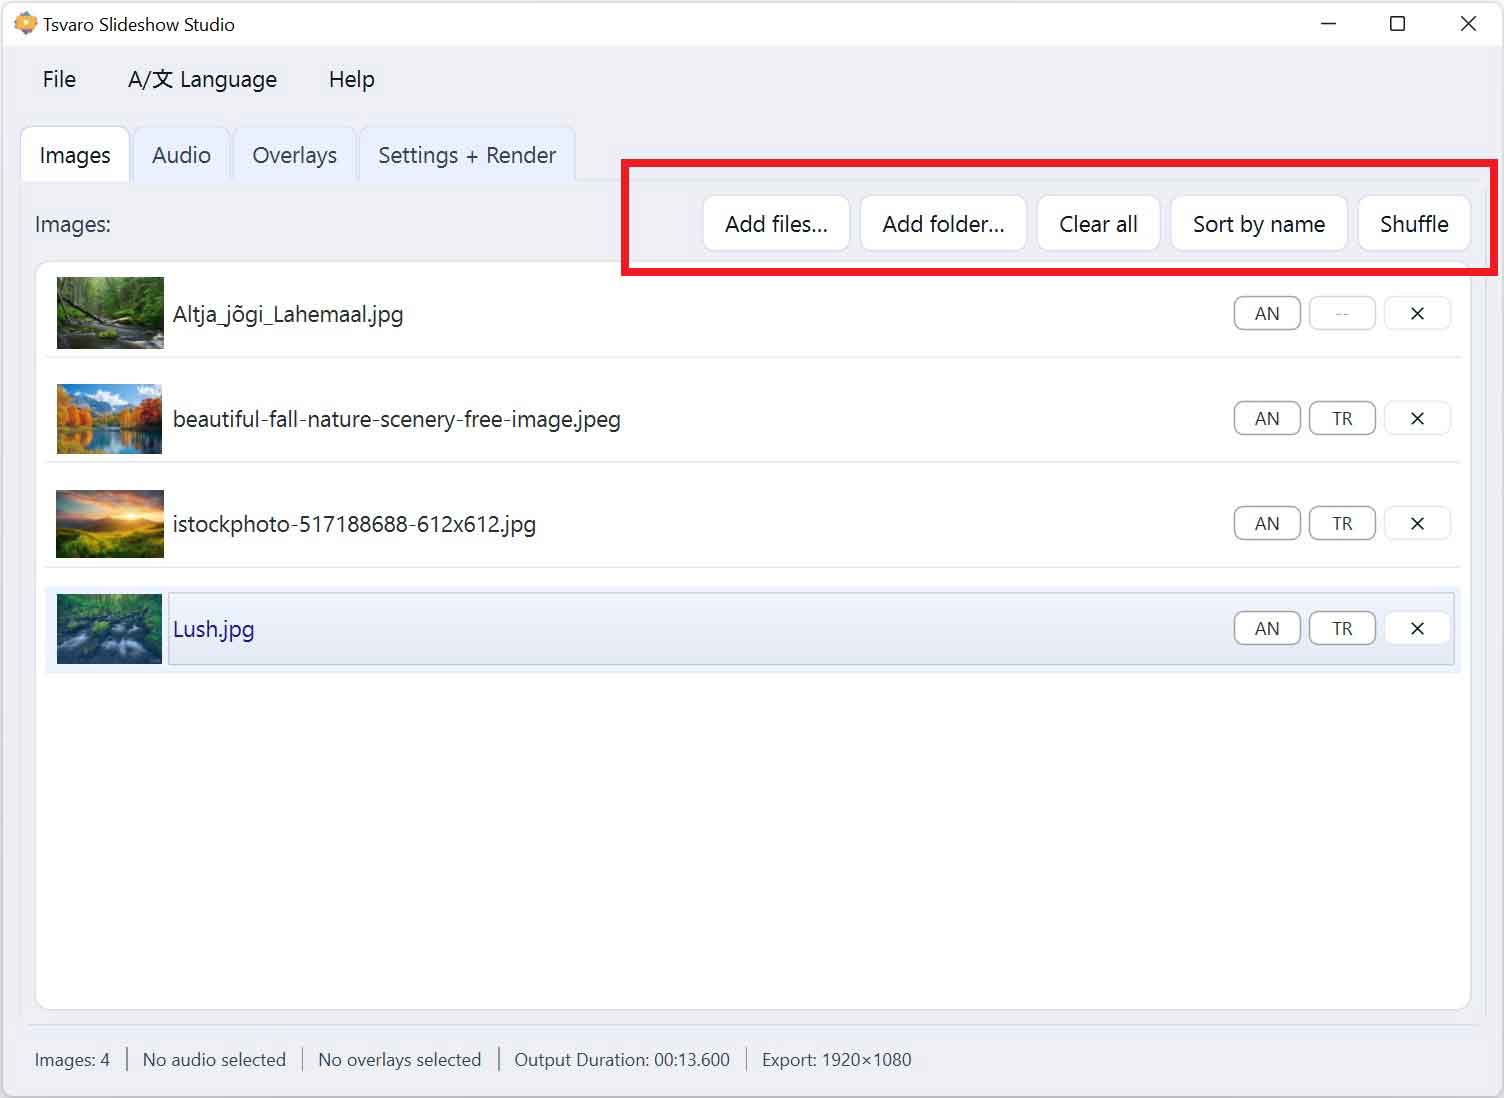Open the File menu

click(x=59, y=79)
